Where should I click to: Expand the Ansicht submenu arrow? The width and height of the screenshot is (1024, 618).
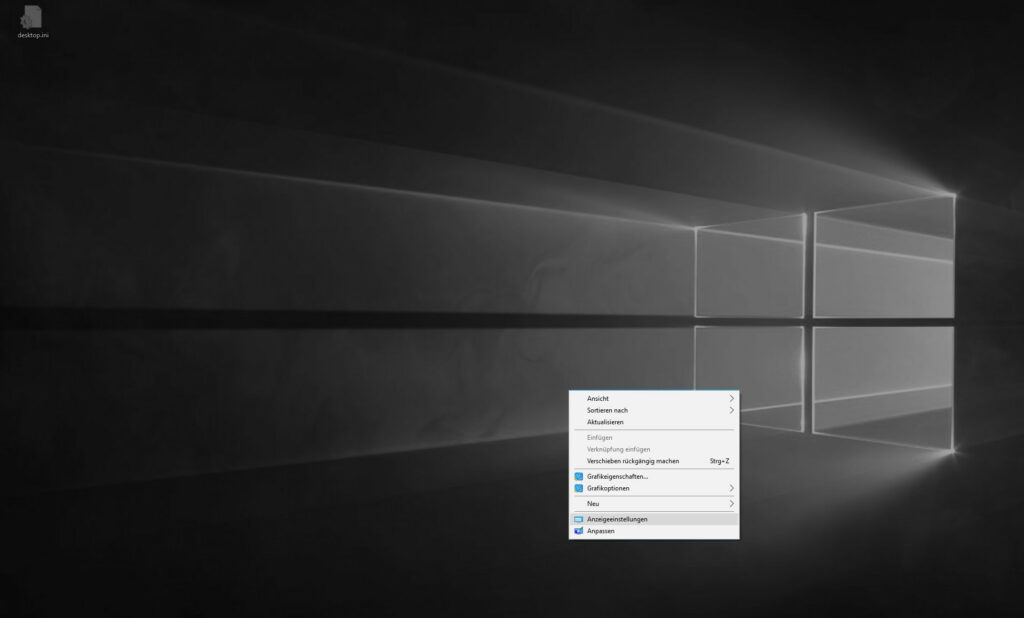pos(731,398)
